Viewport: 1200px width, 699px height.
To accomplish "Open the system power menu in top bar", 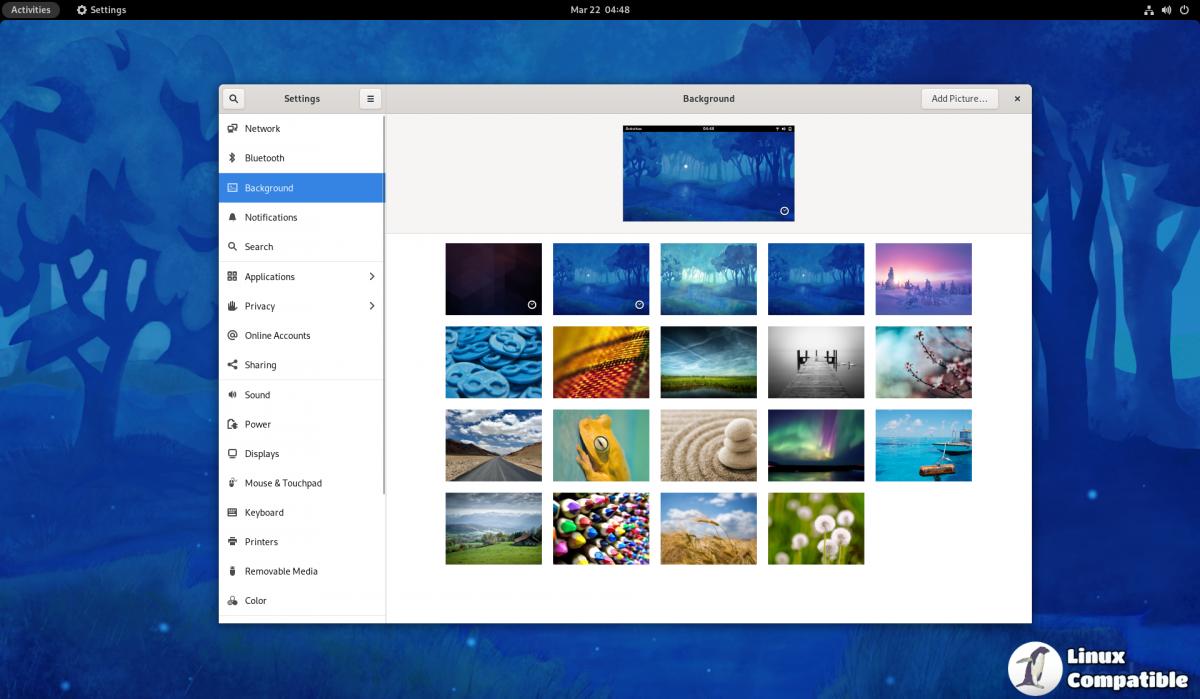I will [x=1184, y=10].
